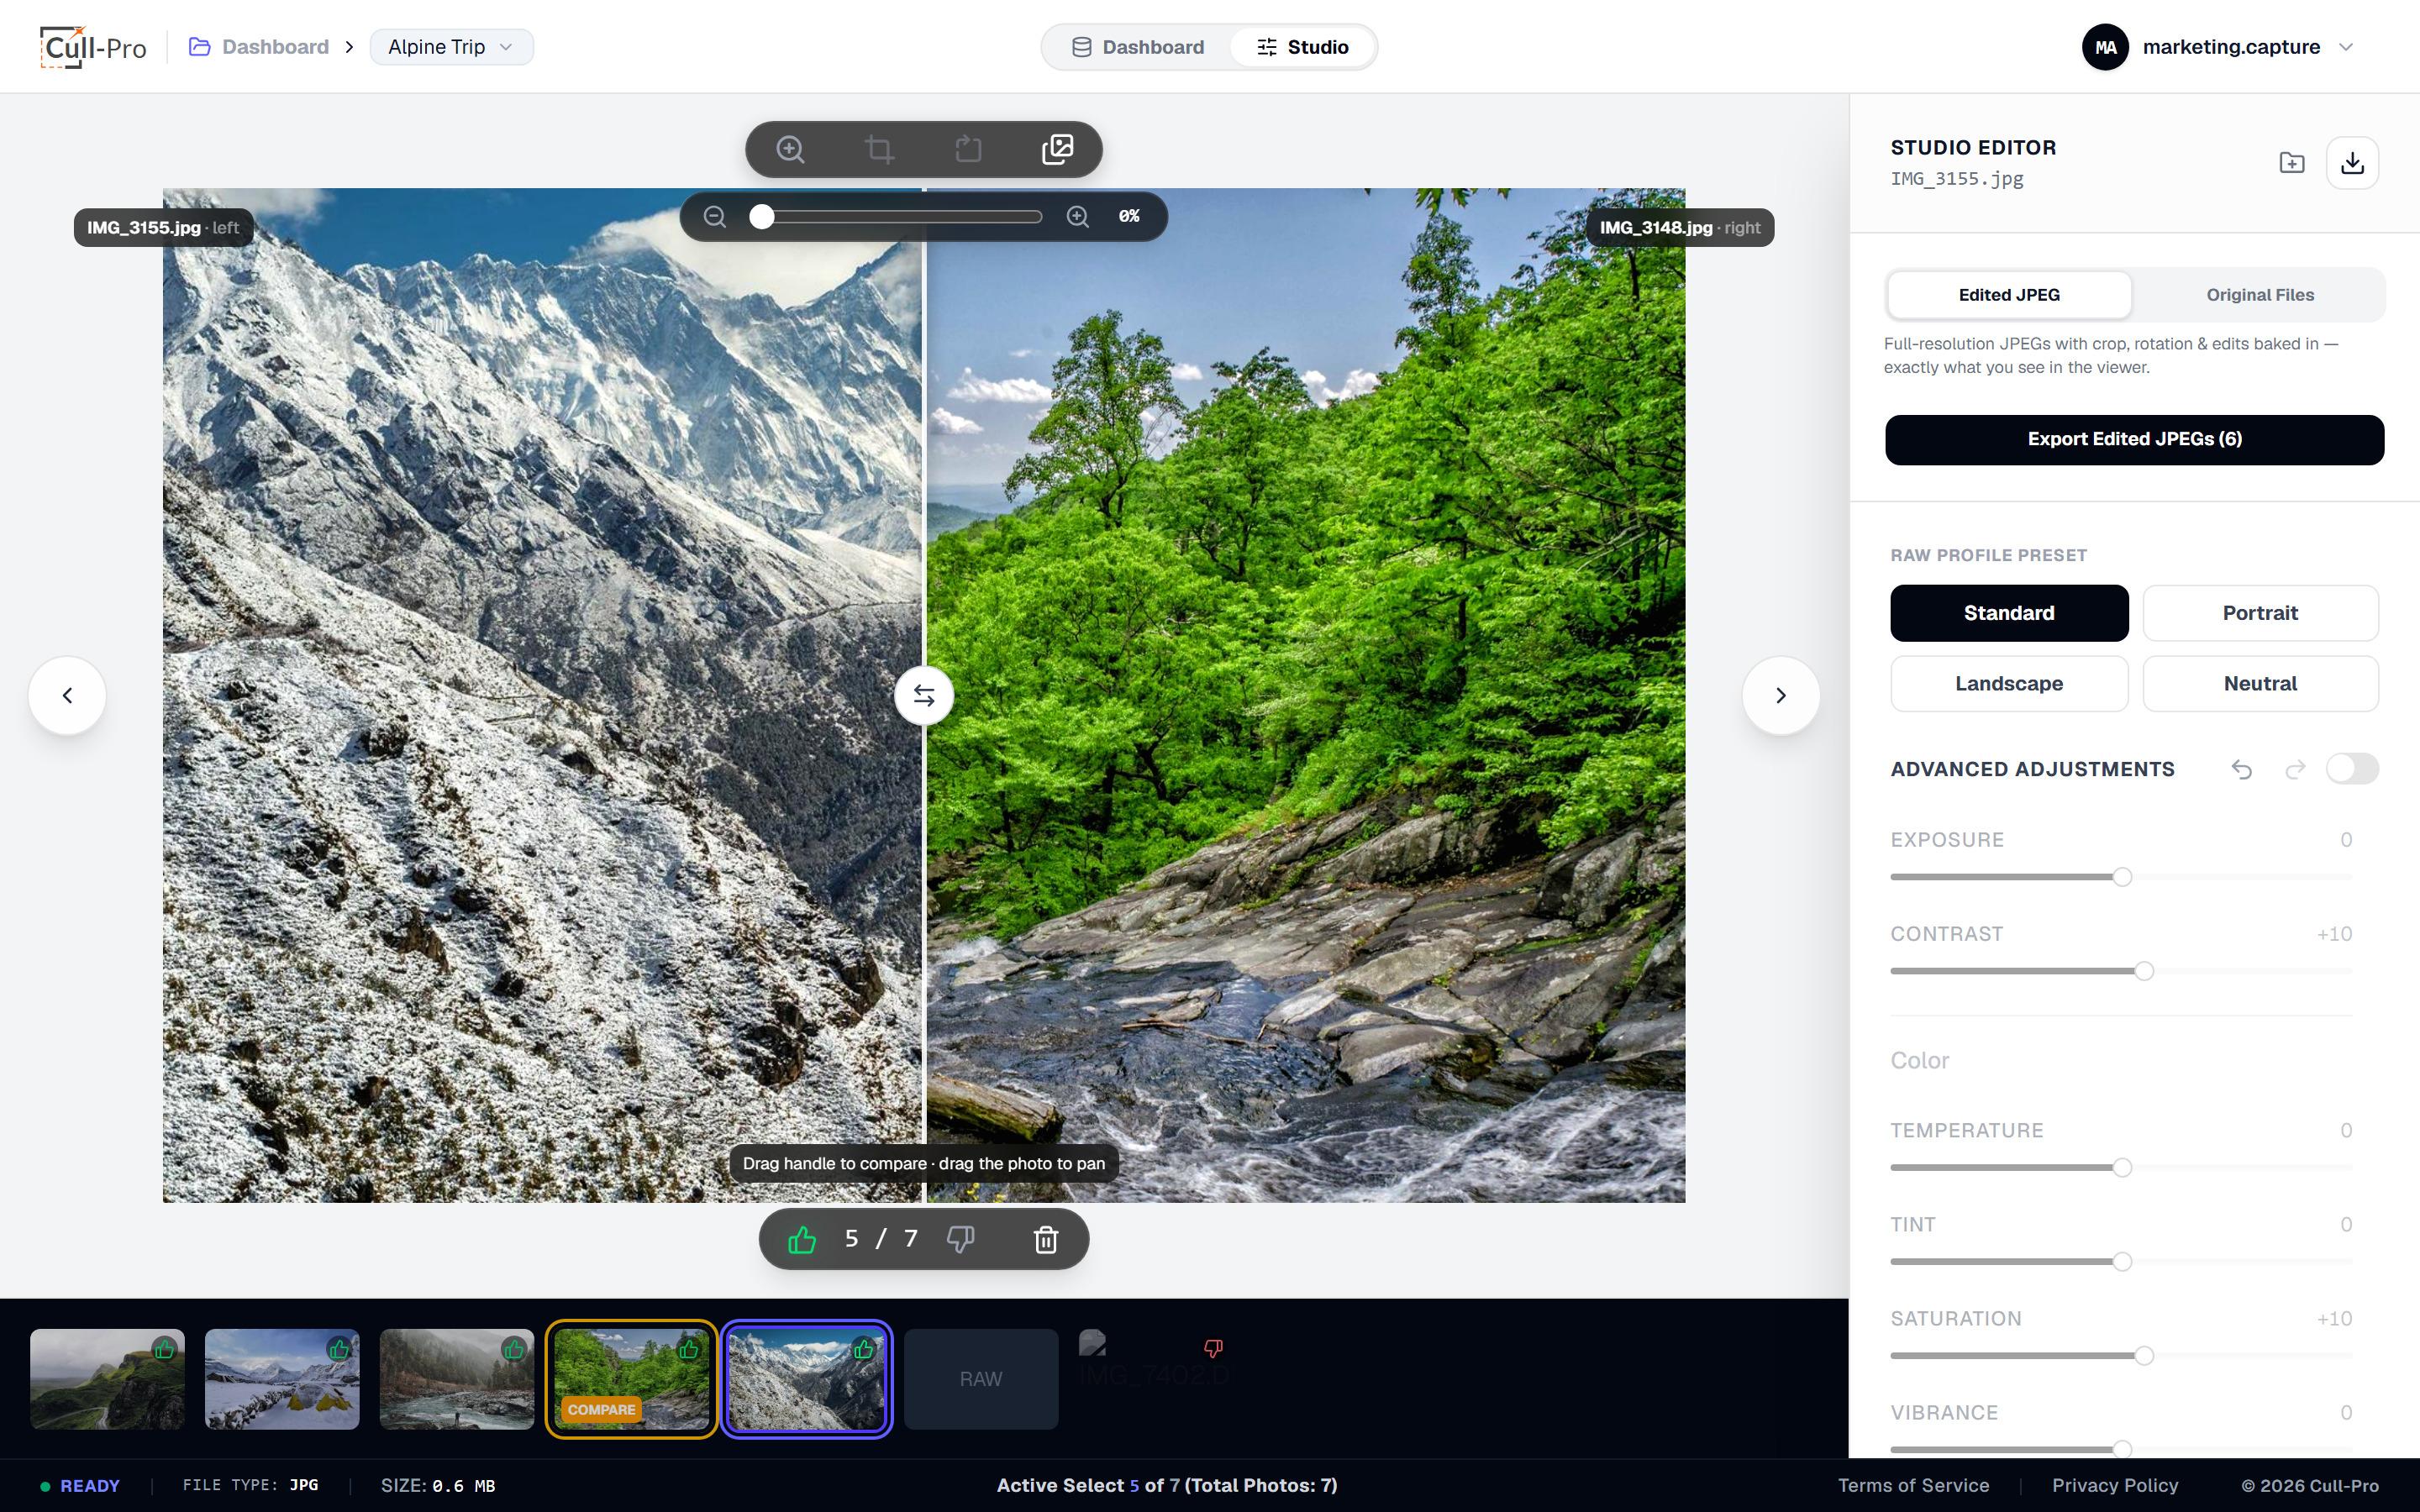
Task: Mark the photo with thumbs up
Action: (802, 1240)
